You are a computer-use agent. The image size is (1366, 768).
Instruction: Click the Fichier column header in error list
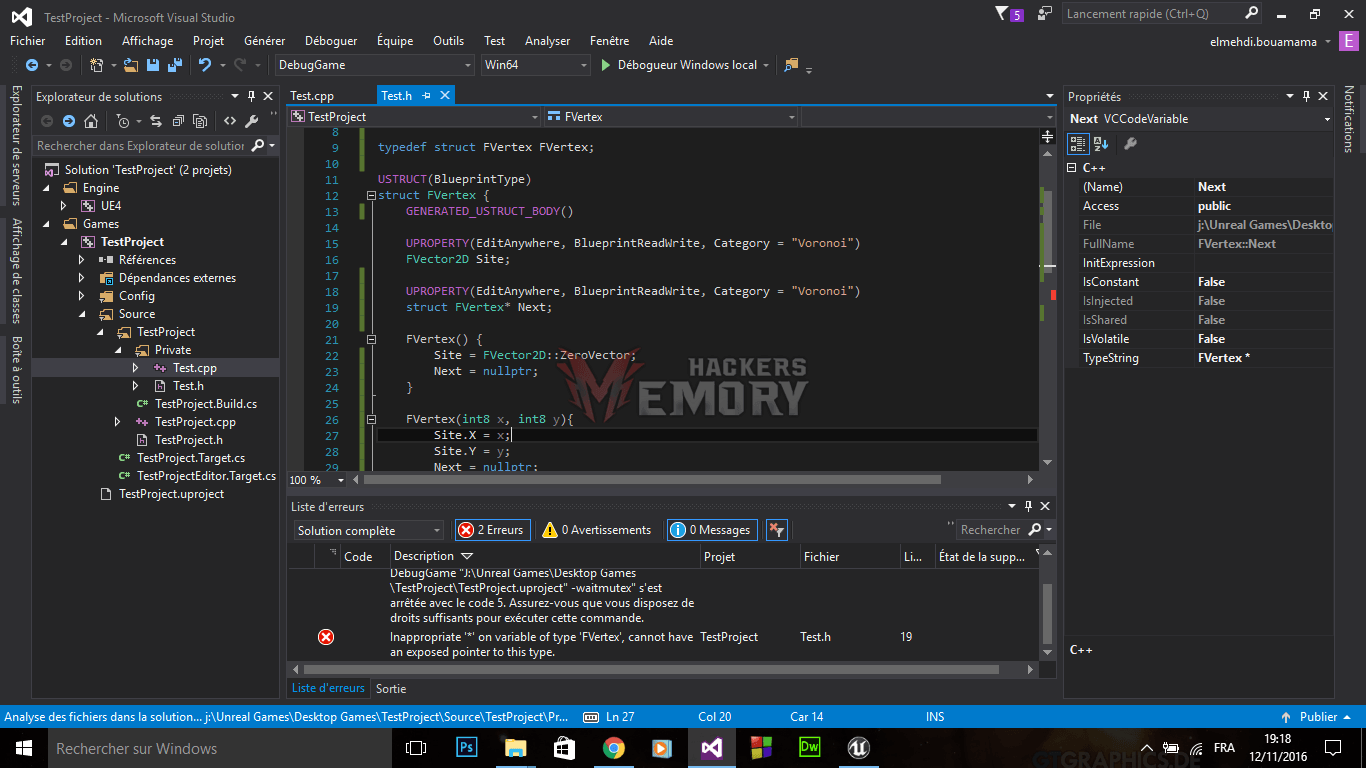click(850, 556)
